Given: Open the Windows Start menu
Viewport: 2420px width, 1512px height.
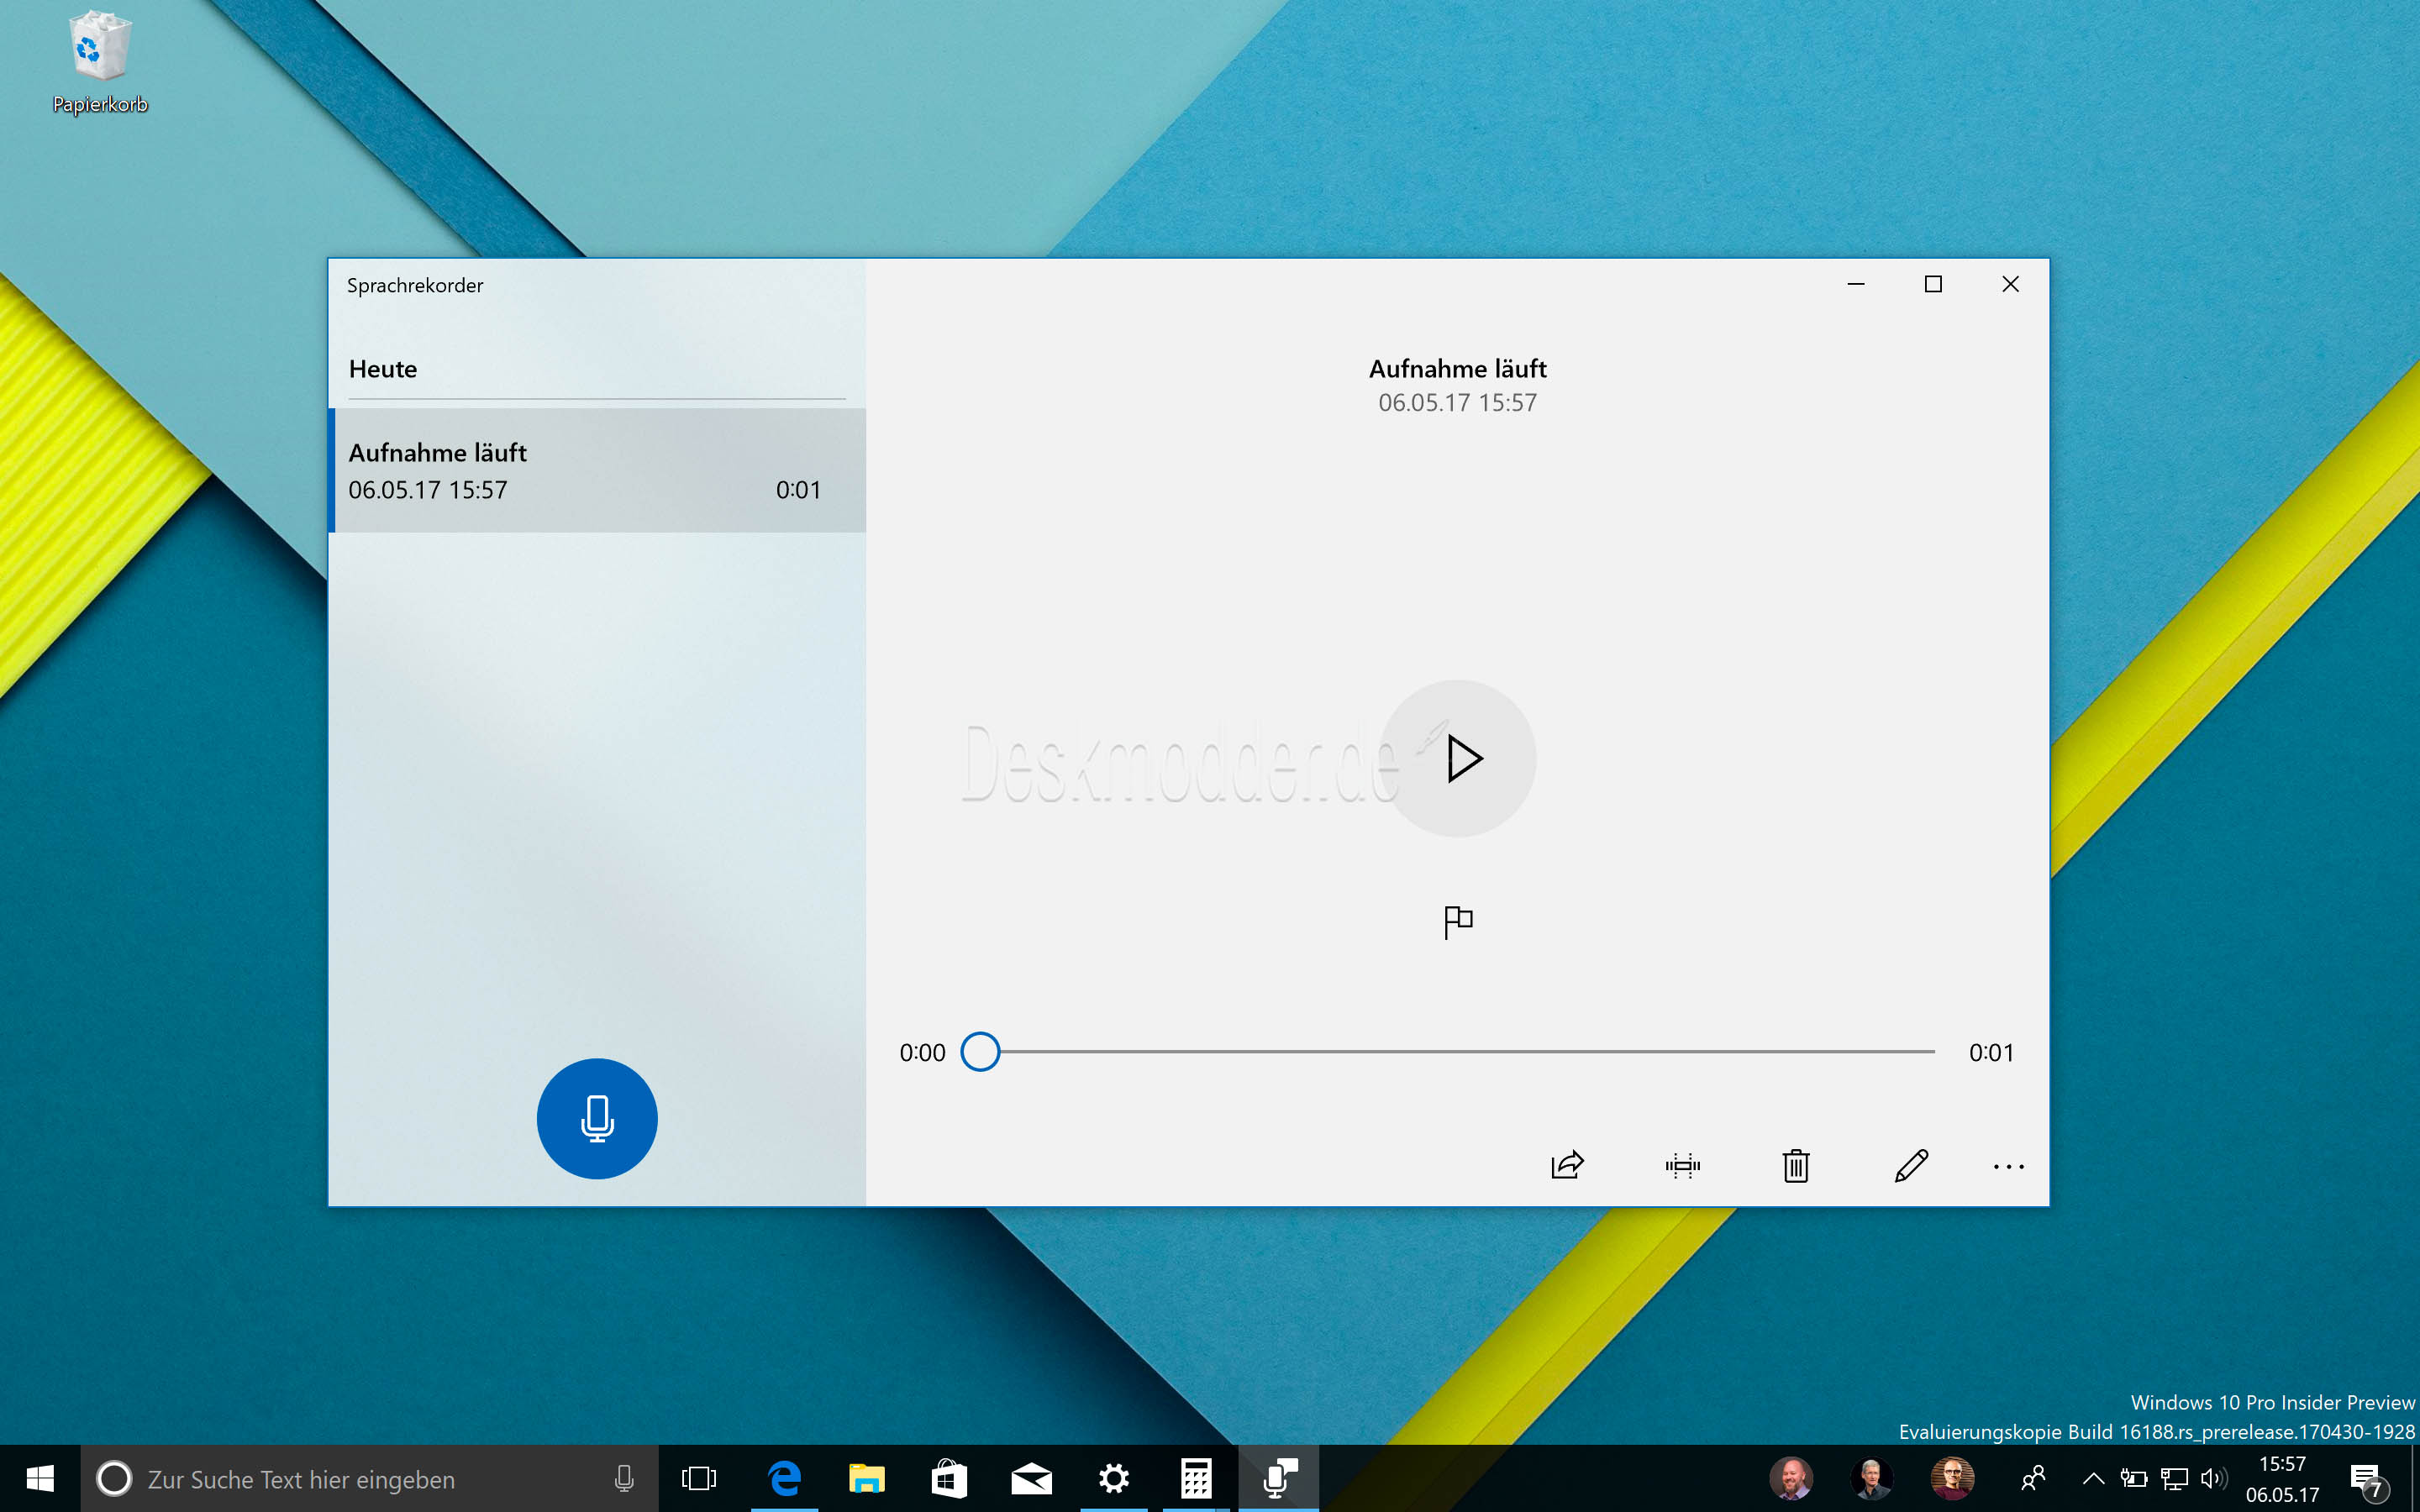Looking at the screenshot, I should click(x=40, y=1478).
